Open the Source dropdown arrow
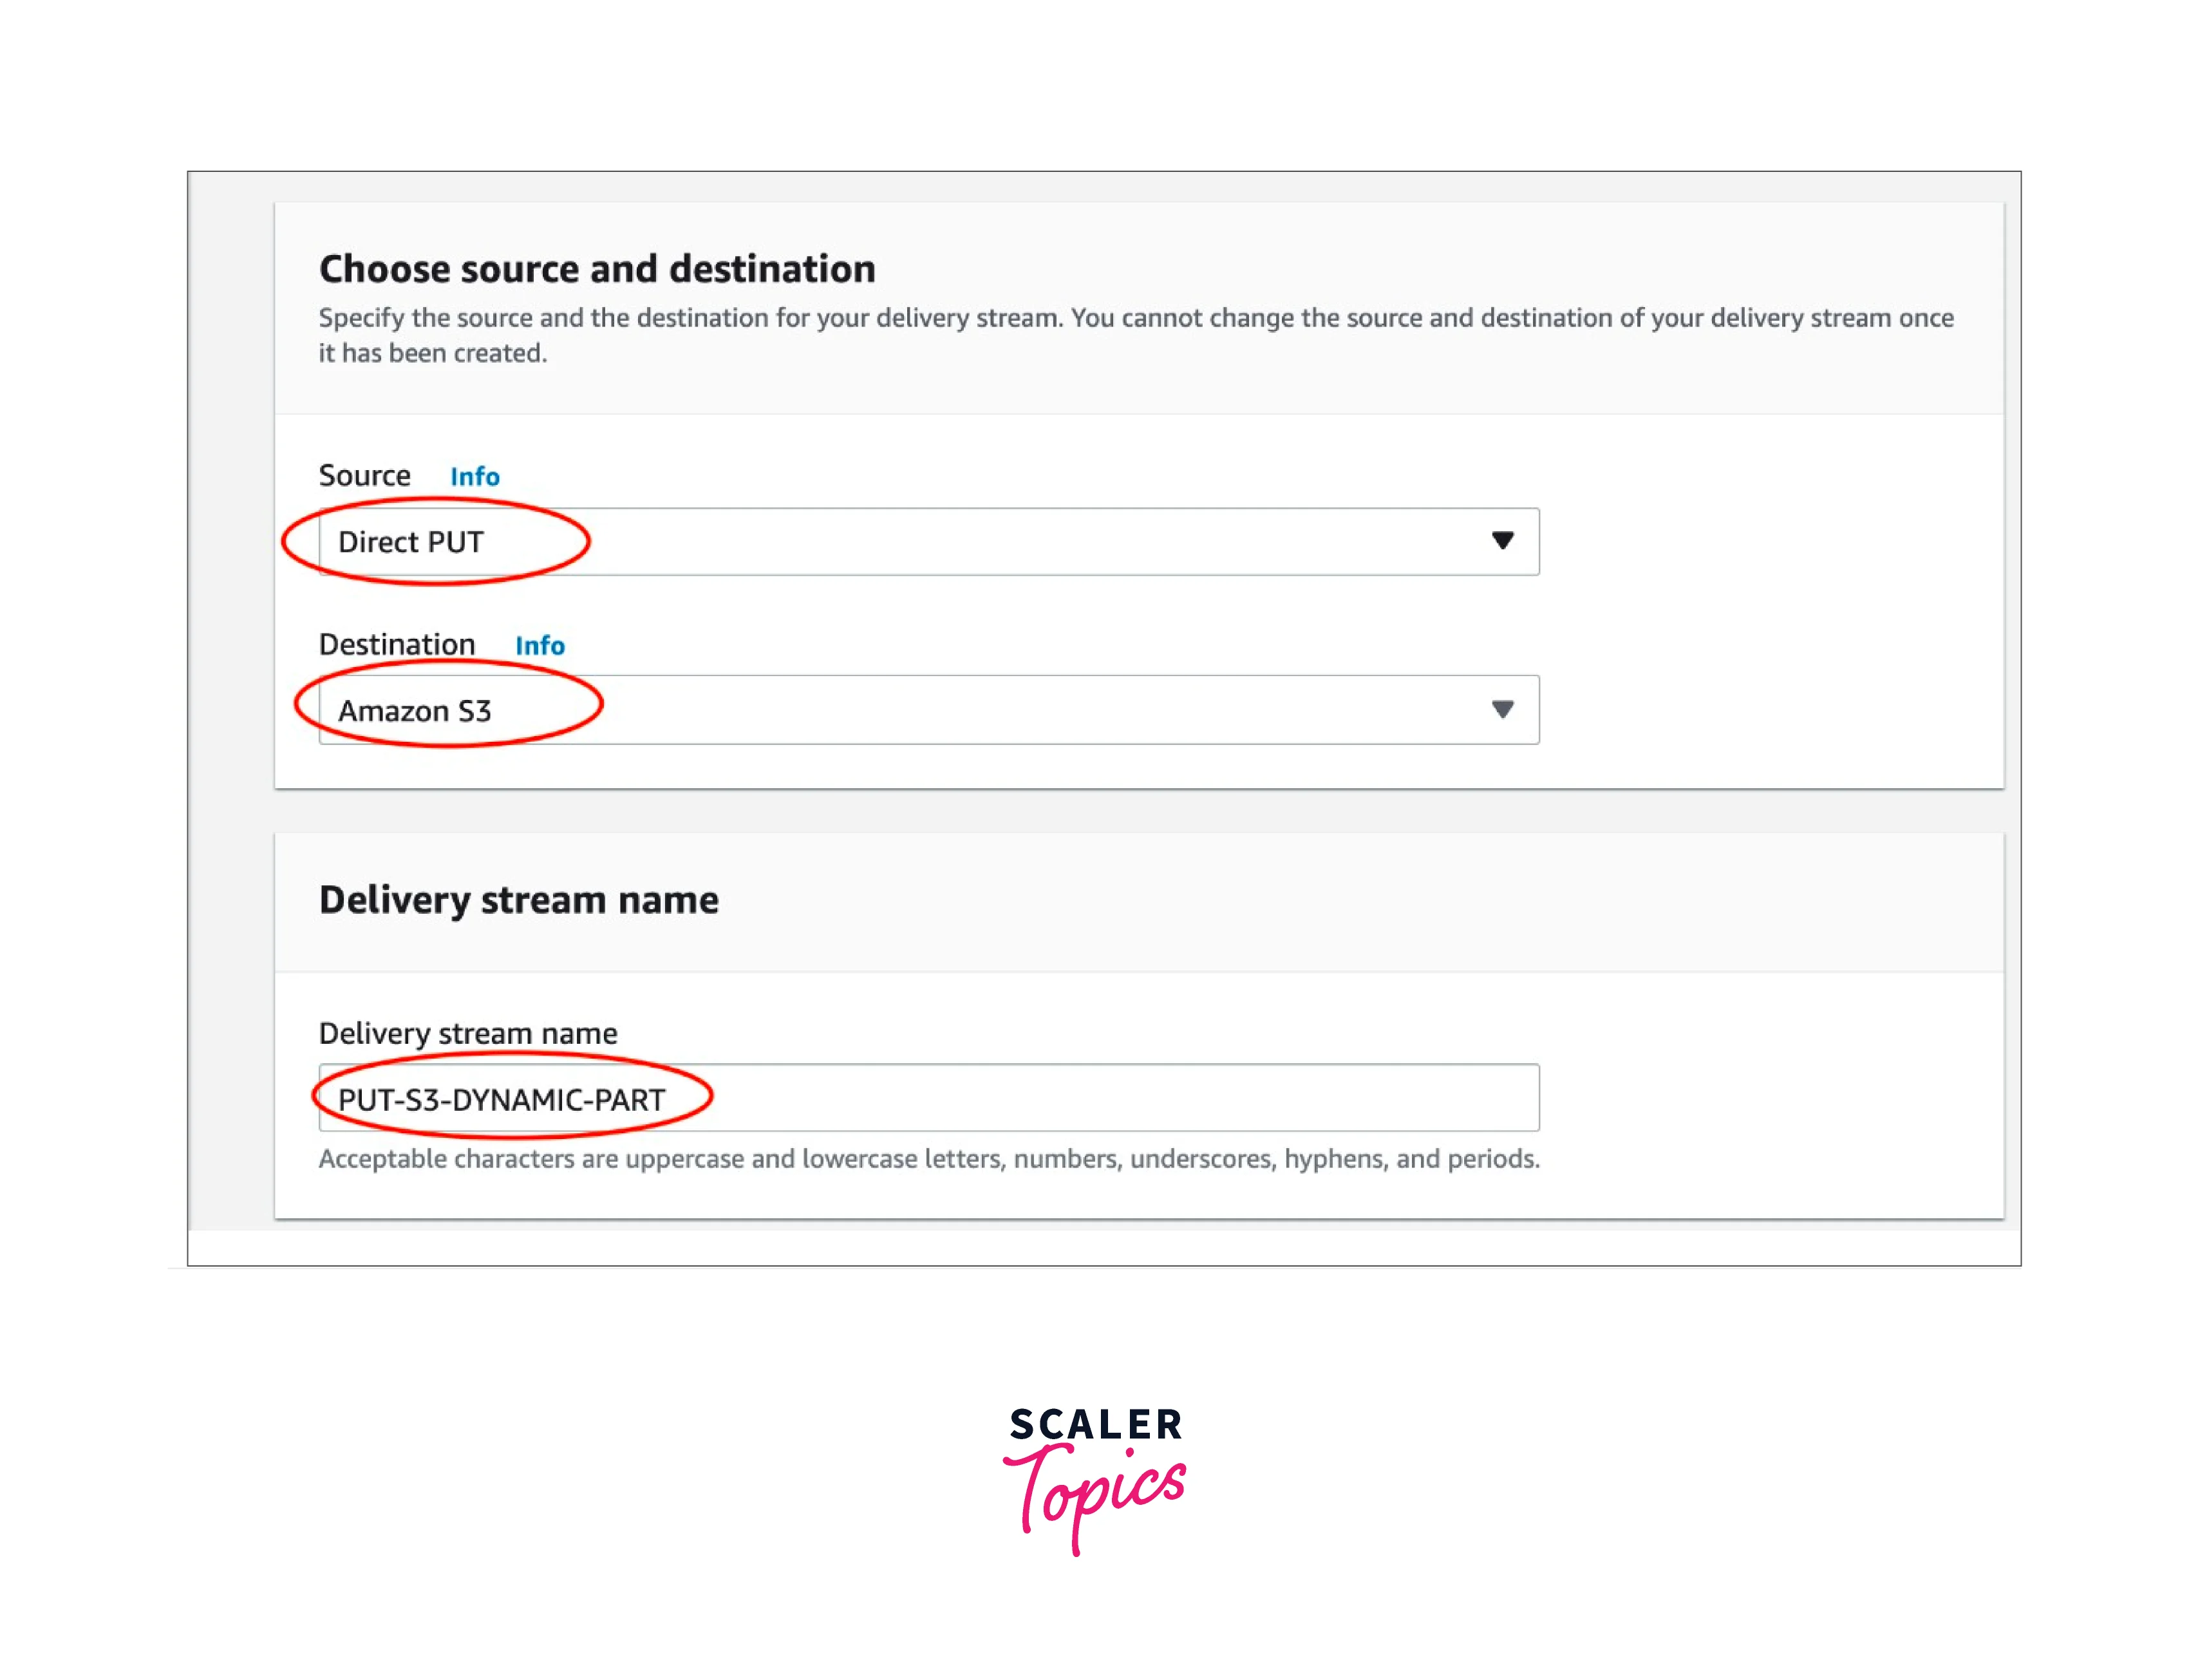 1501,541
